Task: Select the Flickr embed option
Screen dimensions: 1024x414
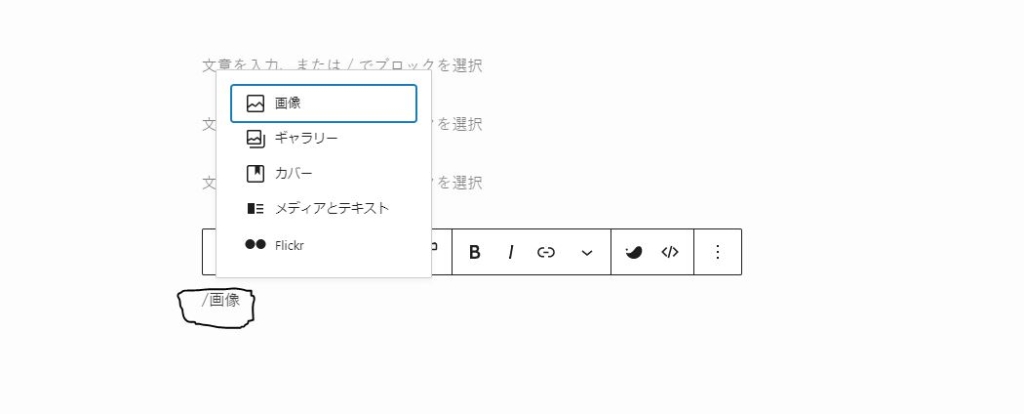Action: pos(289,244)
